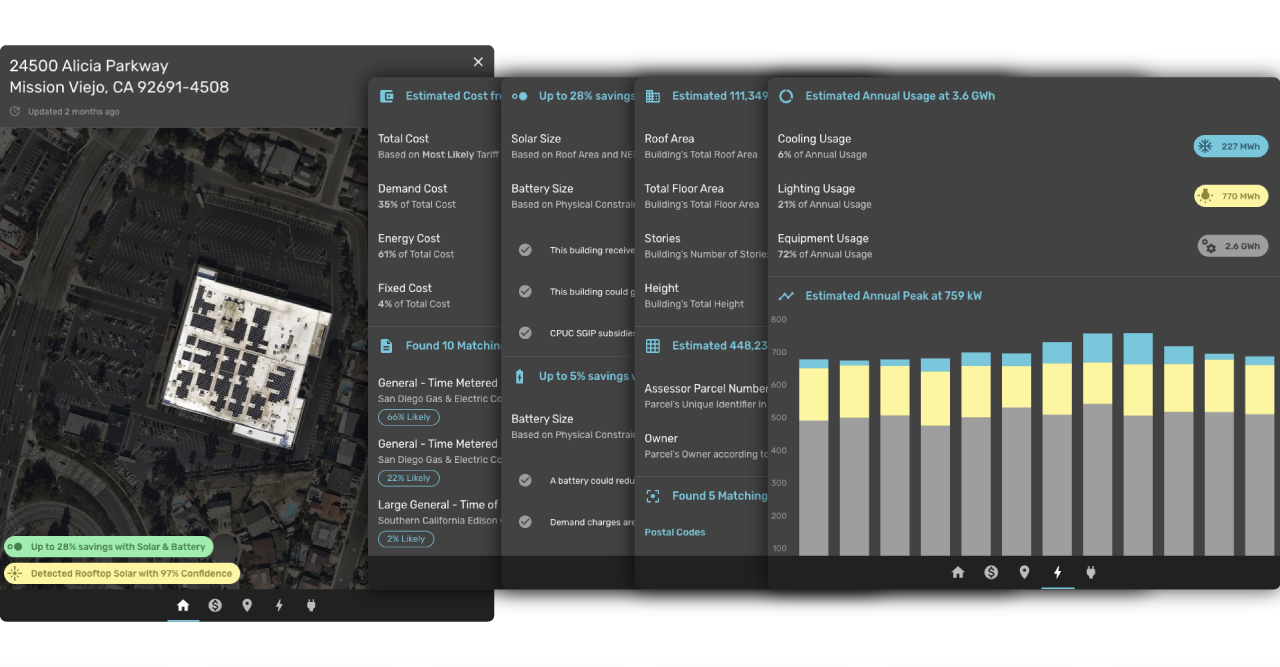Click the trend icon beside Estimated Annual Peak

(x=786, y=296)
